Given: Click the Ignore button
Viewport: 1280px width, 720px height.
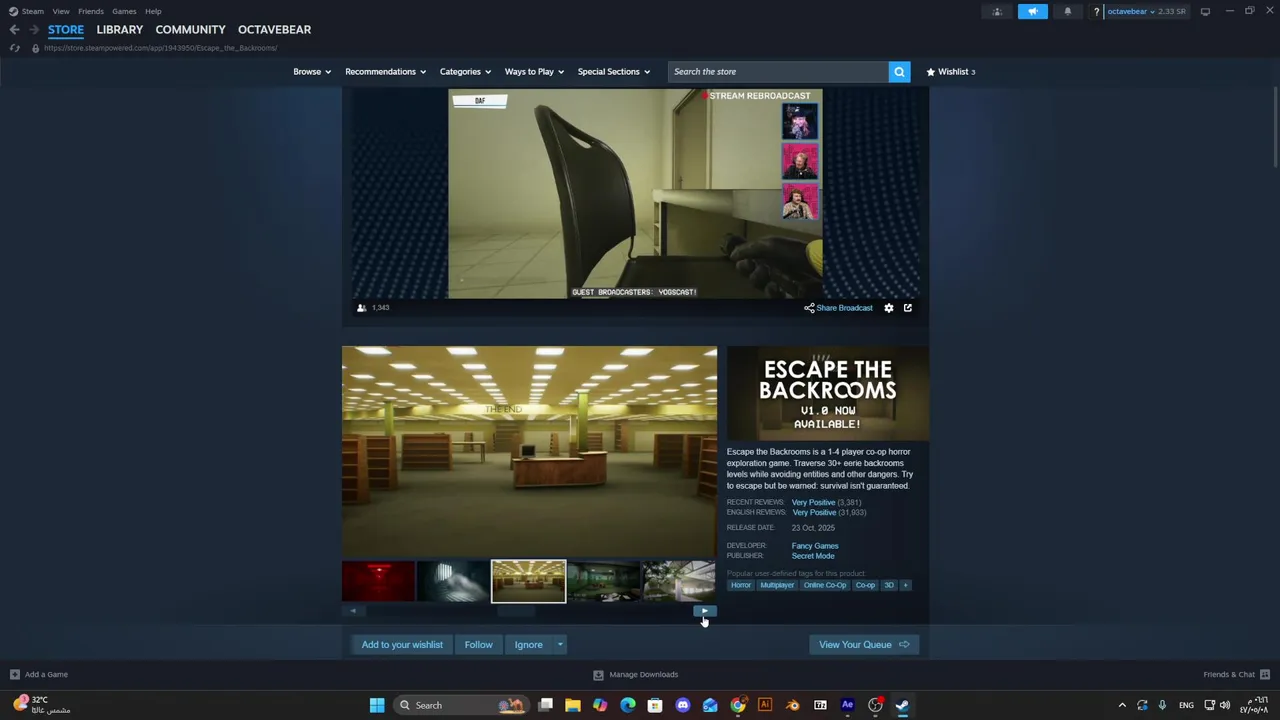Looking at the screenshot, I should pyautogui.click(x=529, y=645).
